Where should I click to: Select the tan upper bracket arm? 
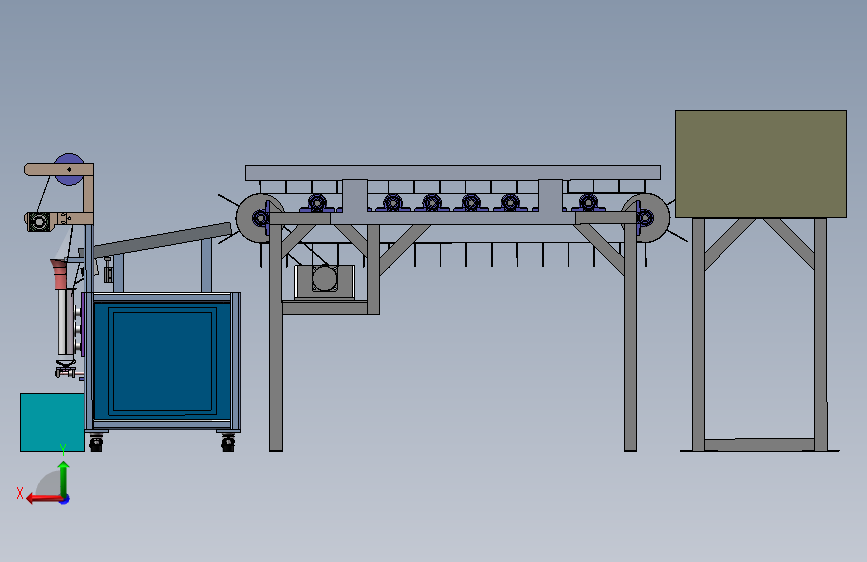point(59,169)
